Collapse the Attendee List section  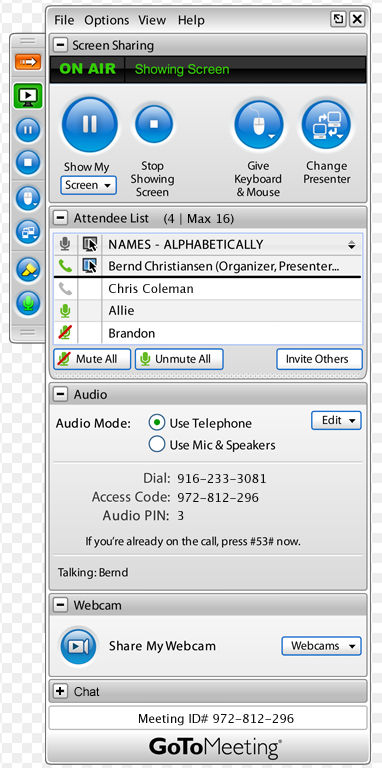(60, 218)
